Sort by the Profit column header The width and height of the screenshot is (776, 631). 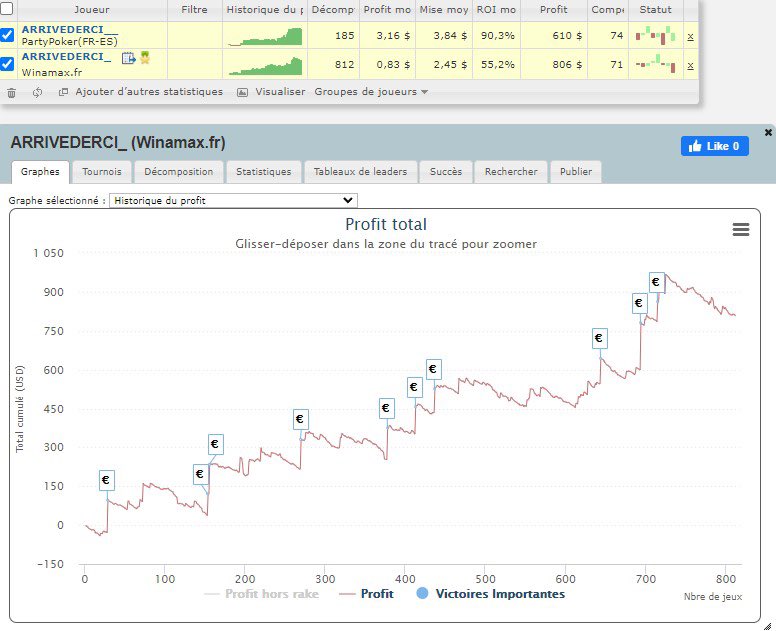553,9
